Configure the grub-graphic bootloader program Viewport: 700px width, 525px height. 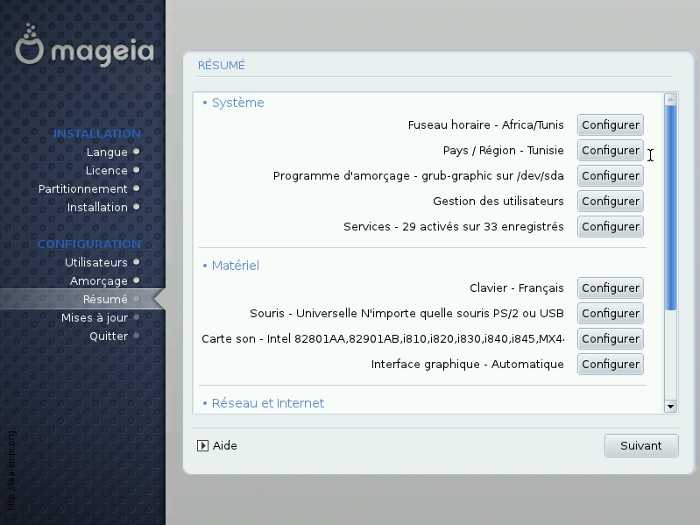pyautogui.click(x=610, y=176)
